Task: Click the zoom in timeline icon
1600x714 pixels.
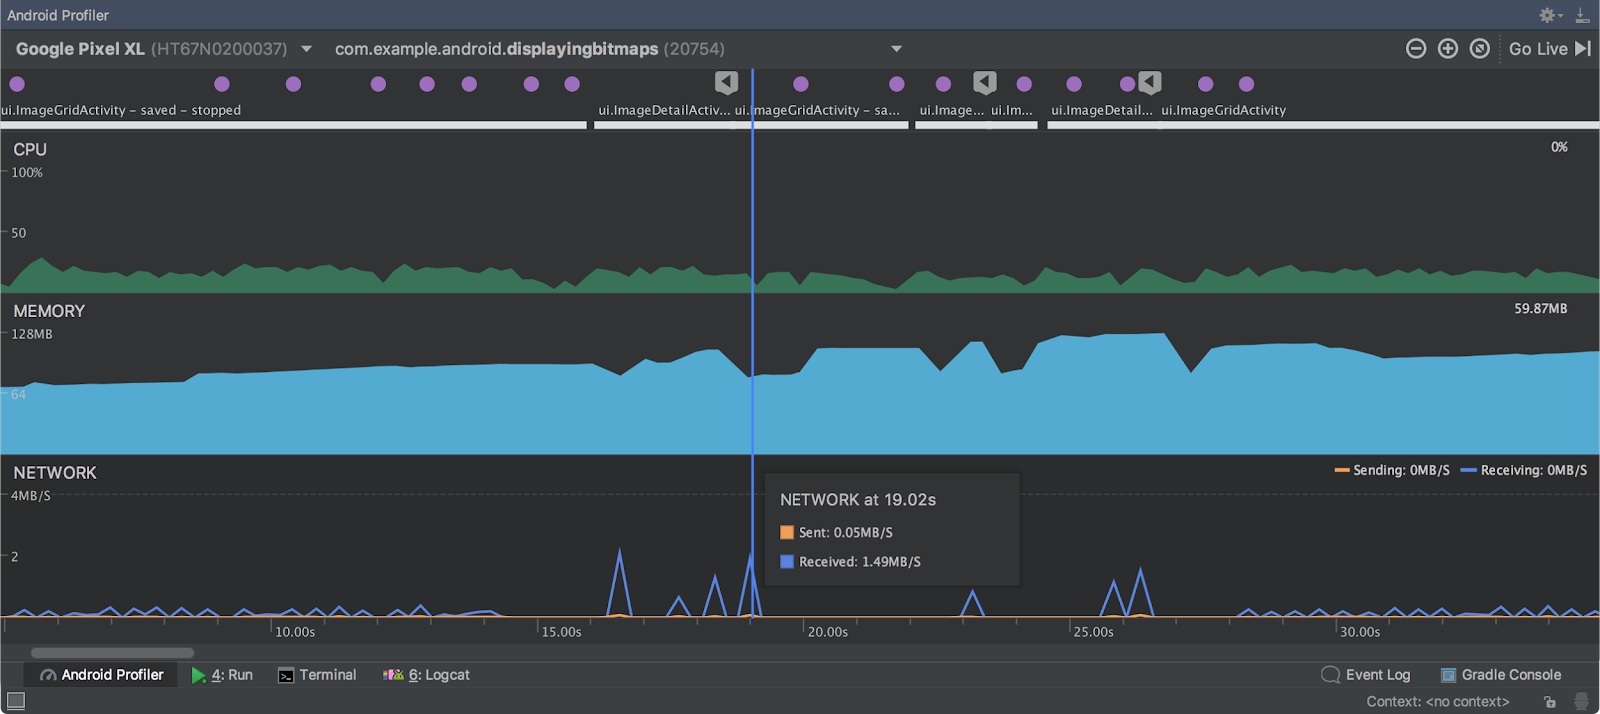Action: pyautogui.click(x=1448, y=49)
